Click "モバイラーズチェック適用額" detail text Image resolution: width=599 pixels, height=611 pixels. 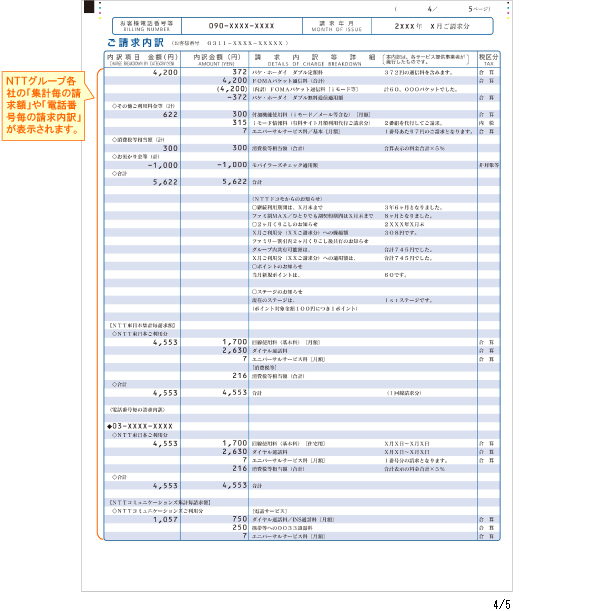point(285,166)
